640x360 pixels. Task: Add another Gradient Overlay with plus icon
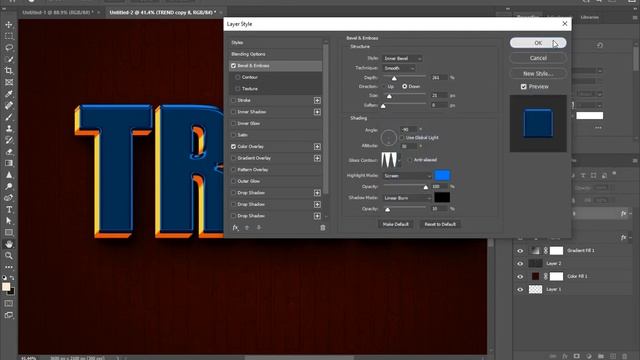click(x=317, y=158)
